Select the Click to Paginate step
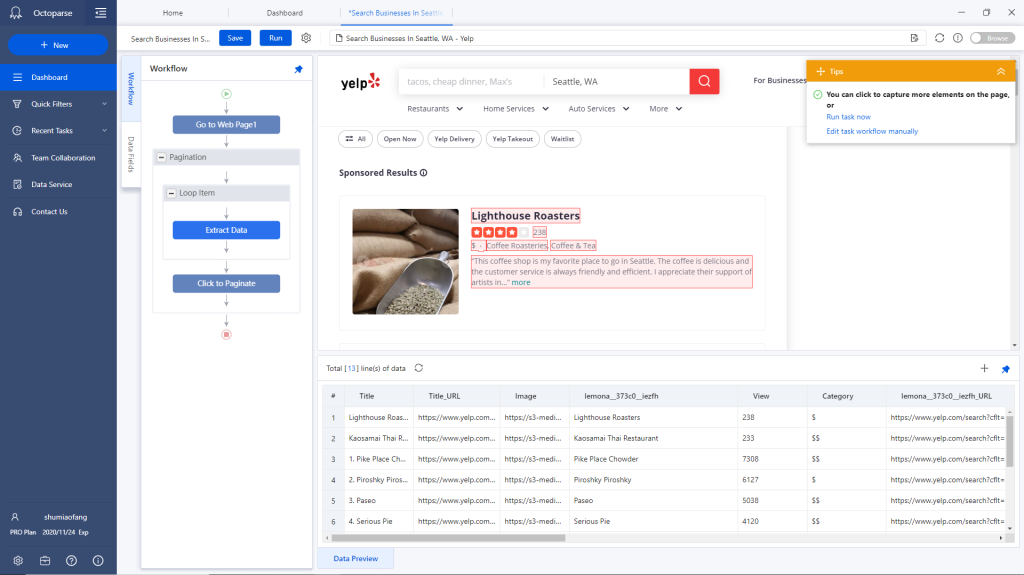1024x575 pixels. coord(227,284)
